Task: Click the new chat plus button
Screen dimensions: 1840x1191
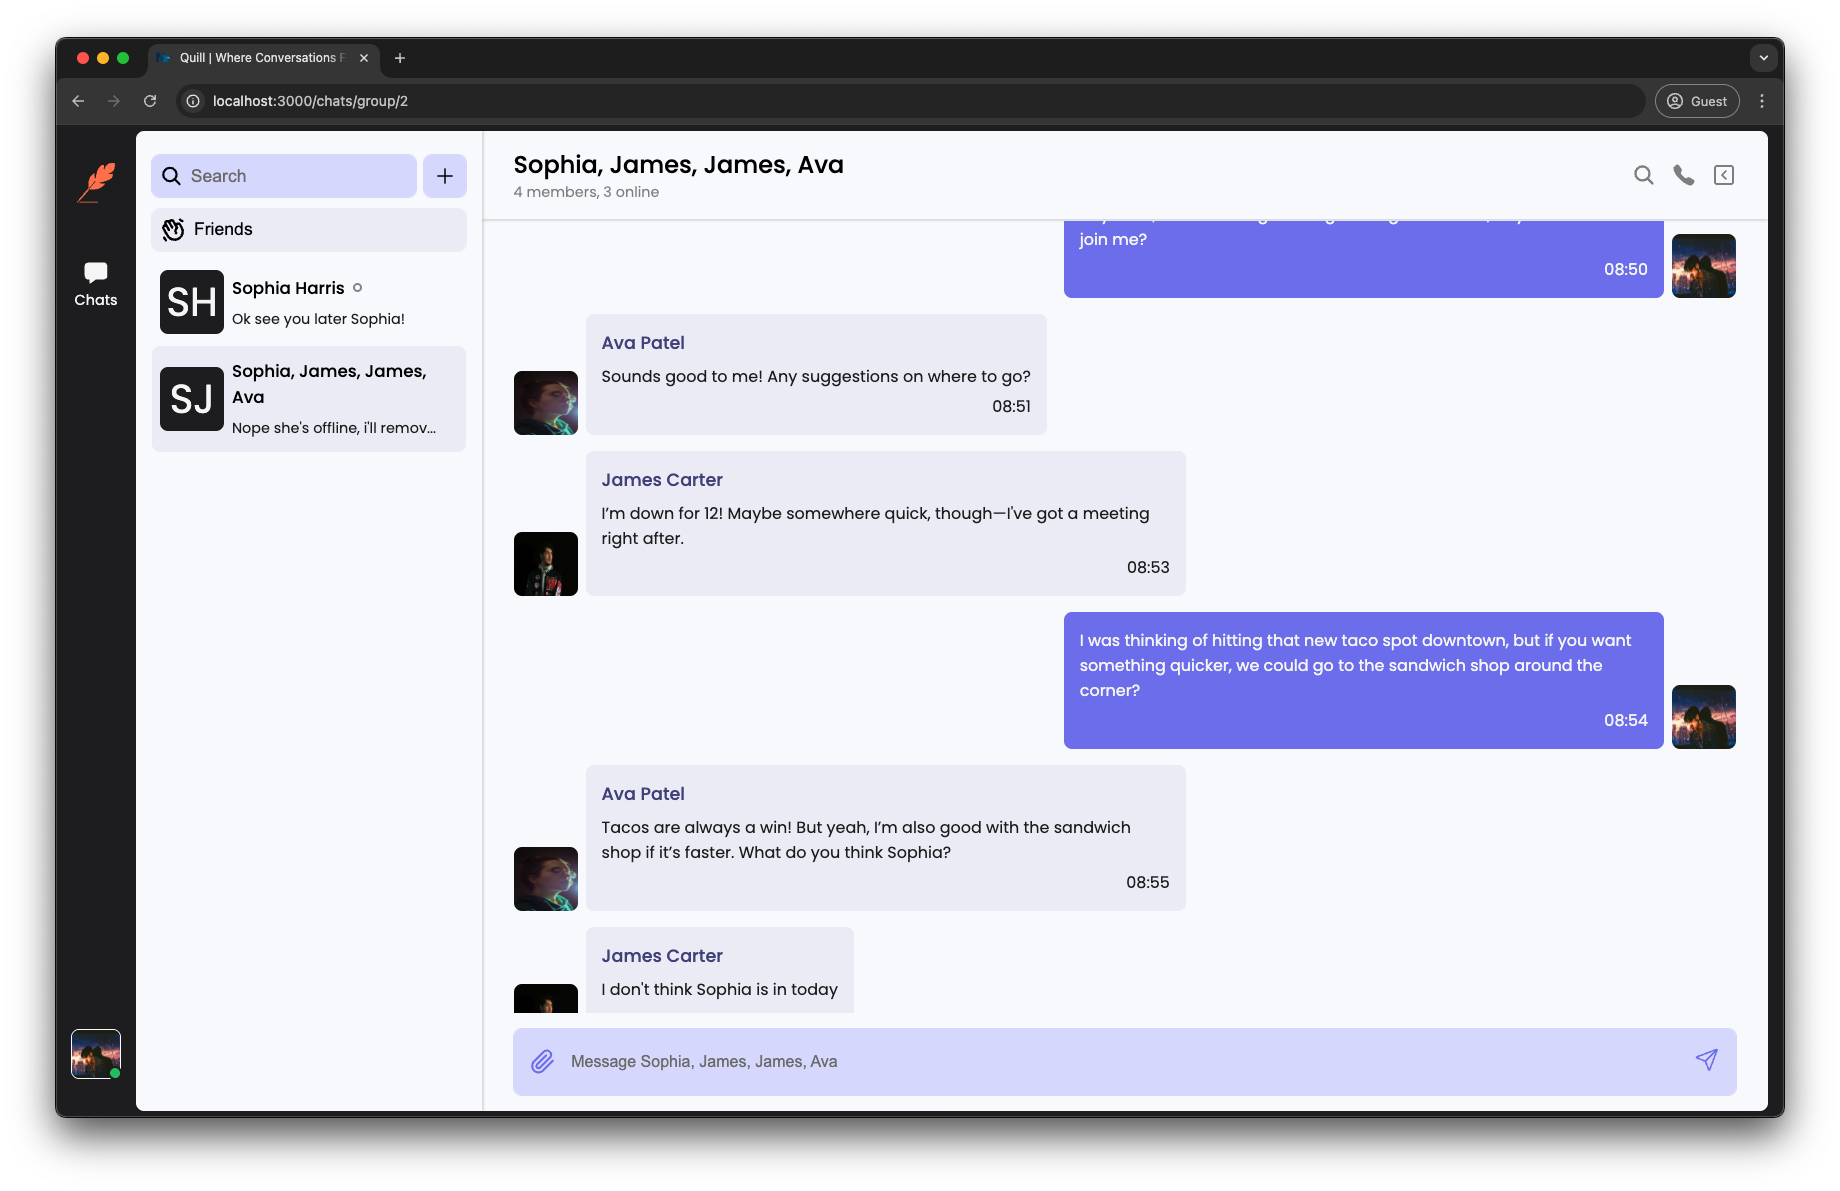Action: (x=445, y=176)
